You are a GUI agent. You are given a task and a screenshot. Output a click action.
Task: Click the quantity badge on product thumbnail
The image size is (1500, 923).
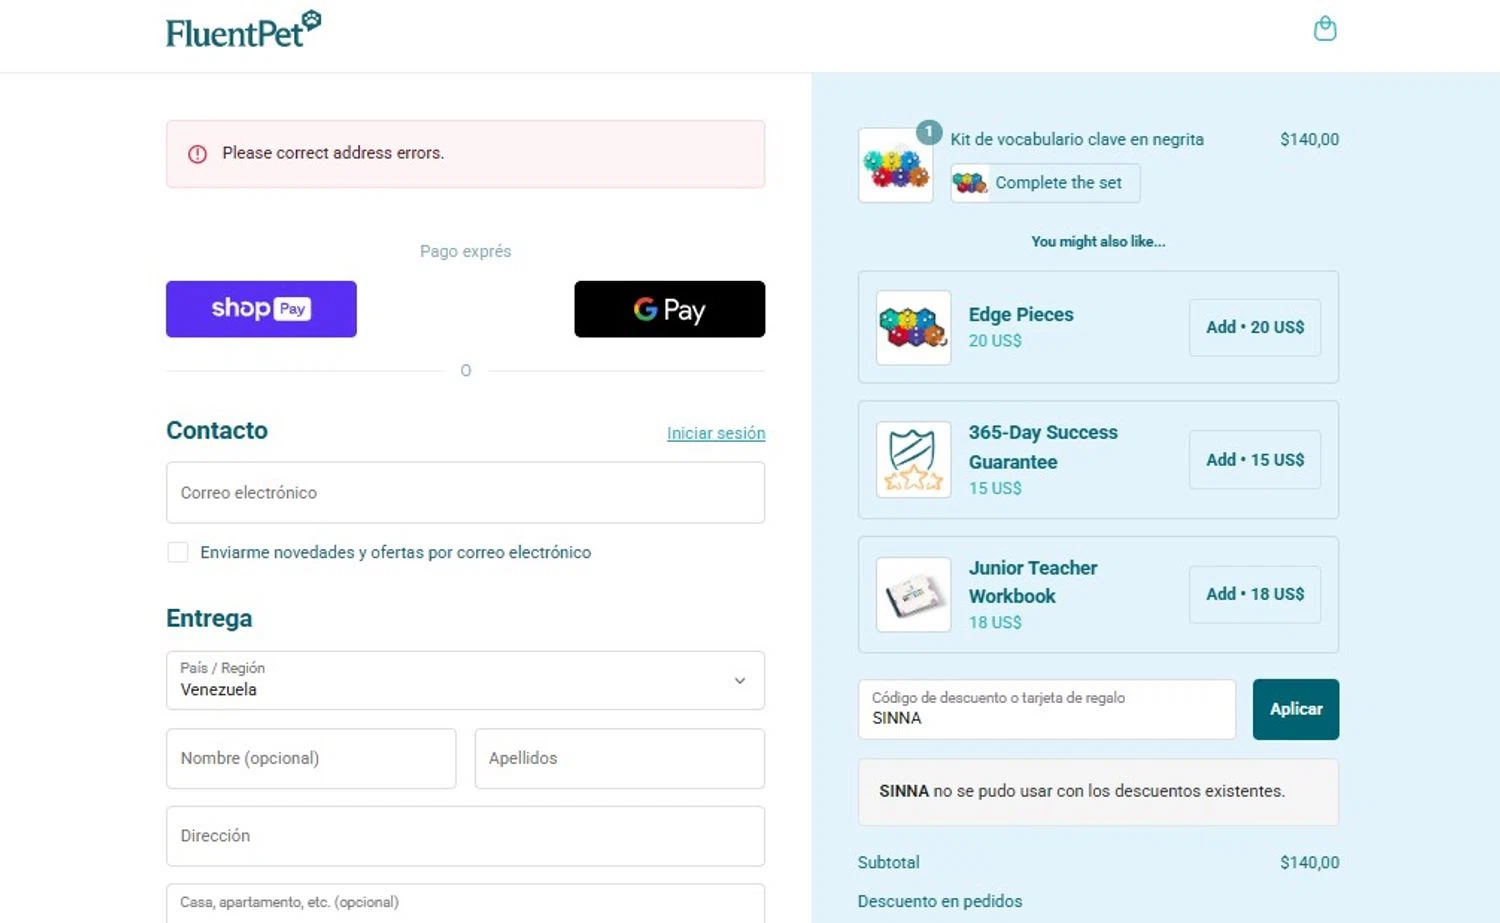929,132
